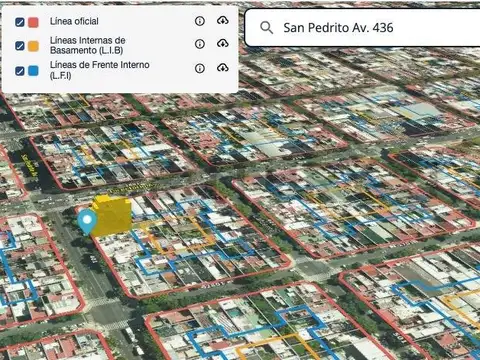Click the orange L.I.B color swatch
This screenshot has height=360, width=480.
point(33,46)
